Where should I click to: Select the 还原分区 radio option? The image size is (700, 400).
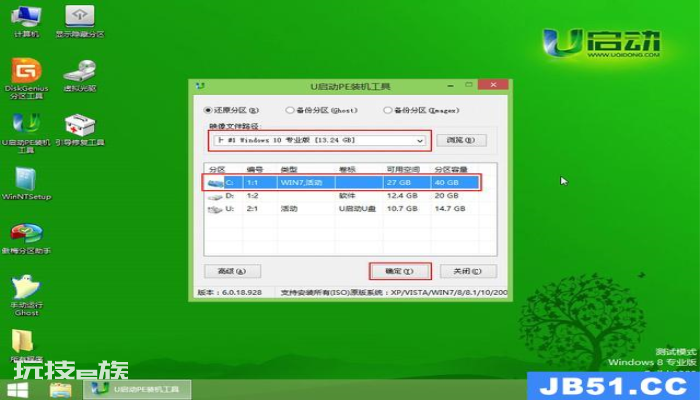pos(231,110)
